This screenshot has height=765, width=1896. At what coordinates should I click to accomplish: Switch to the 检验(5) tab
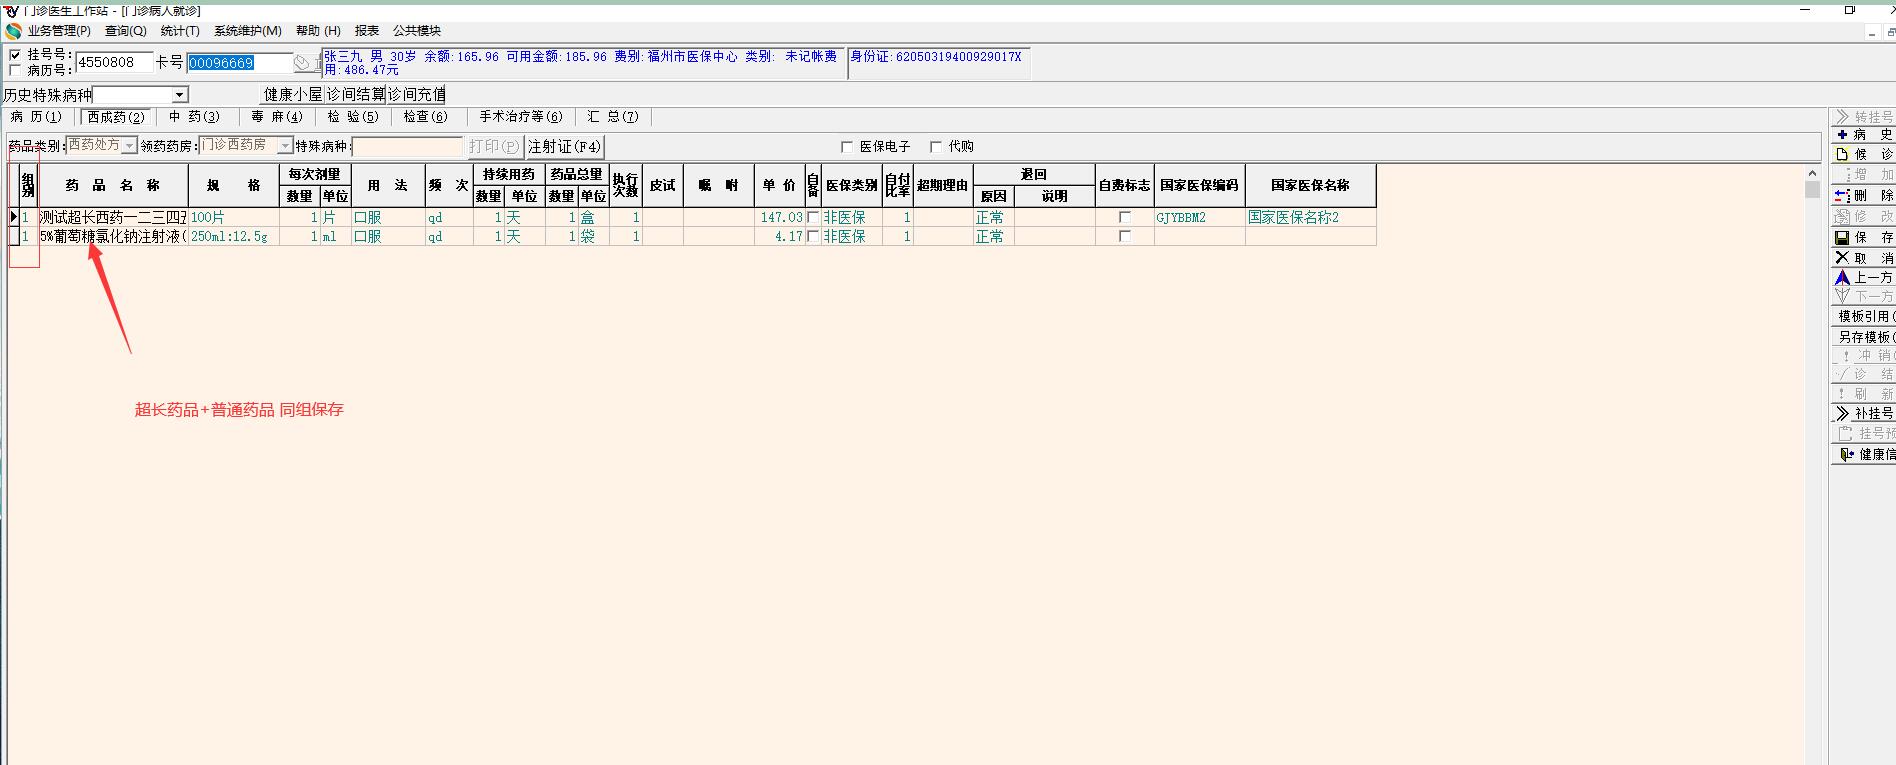click(353, 117)
